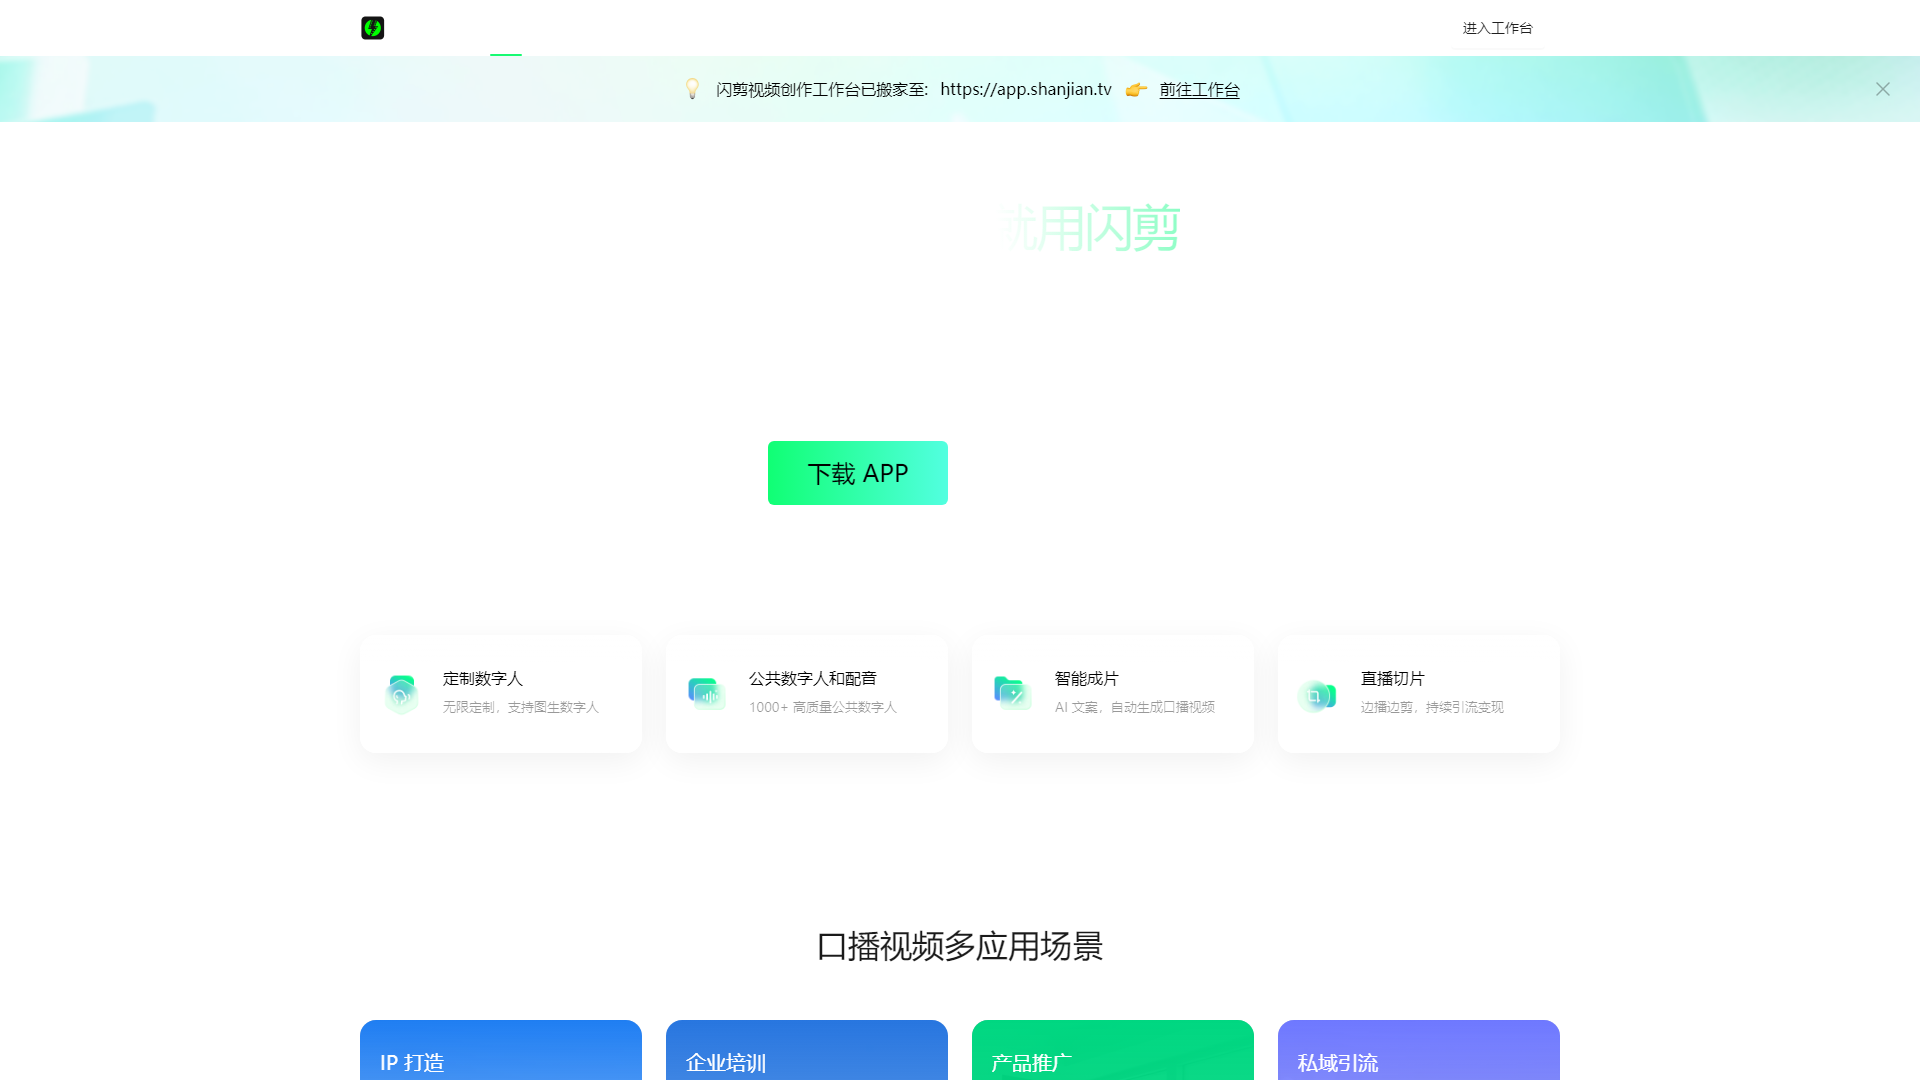Click the purple 私域引流 scenario card

click(1418, 1055)
